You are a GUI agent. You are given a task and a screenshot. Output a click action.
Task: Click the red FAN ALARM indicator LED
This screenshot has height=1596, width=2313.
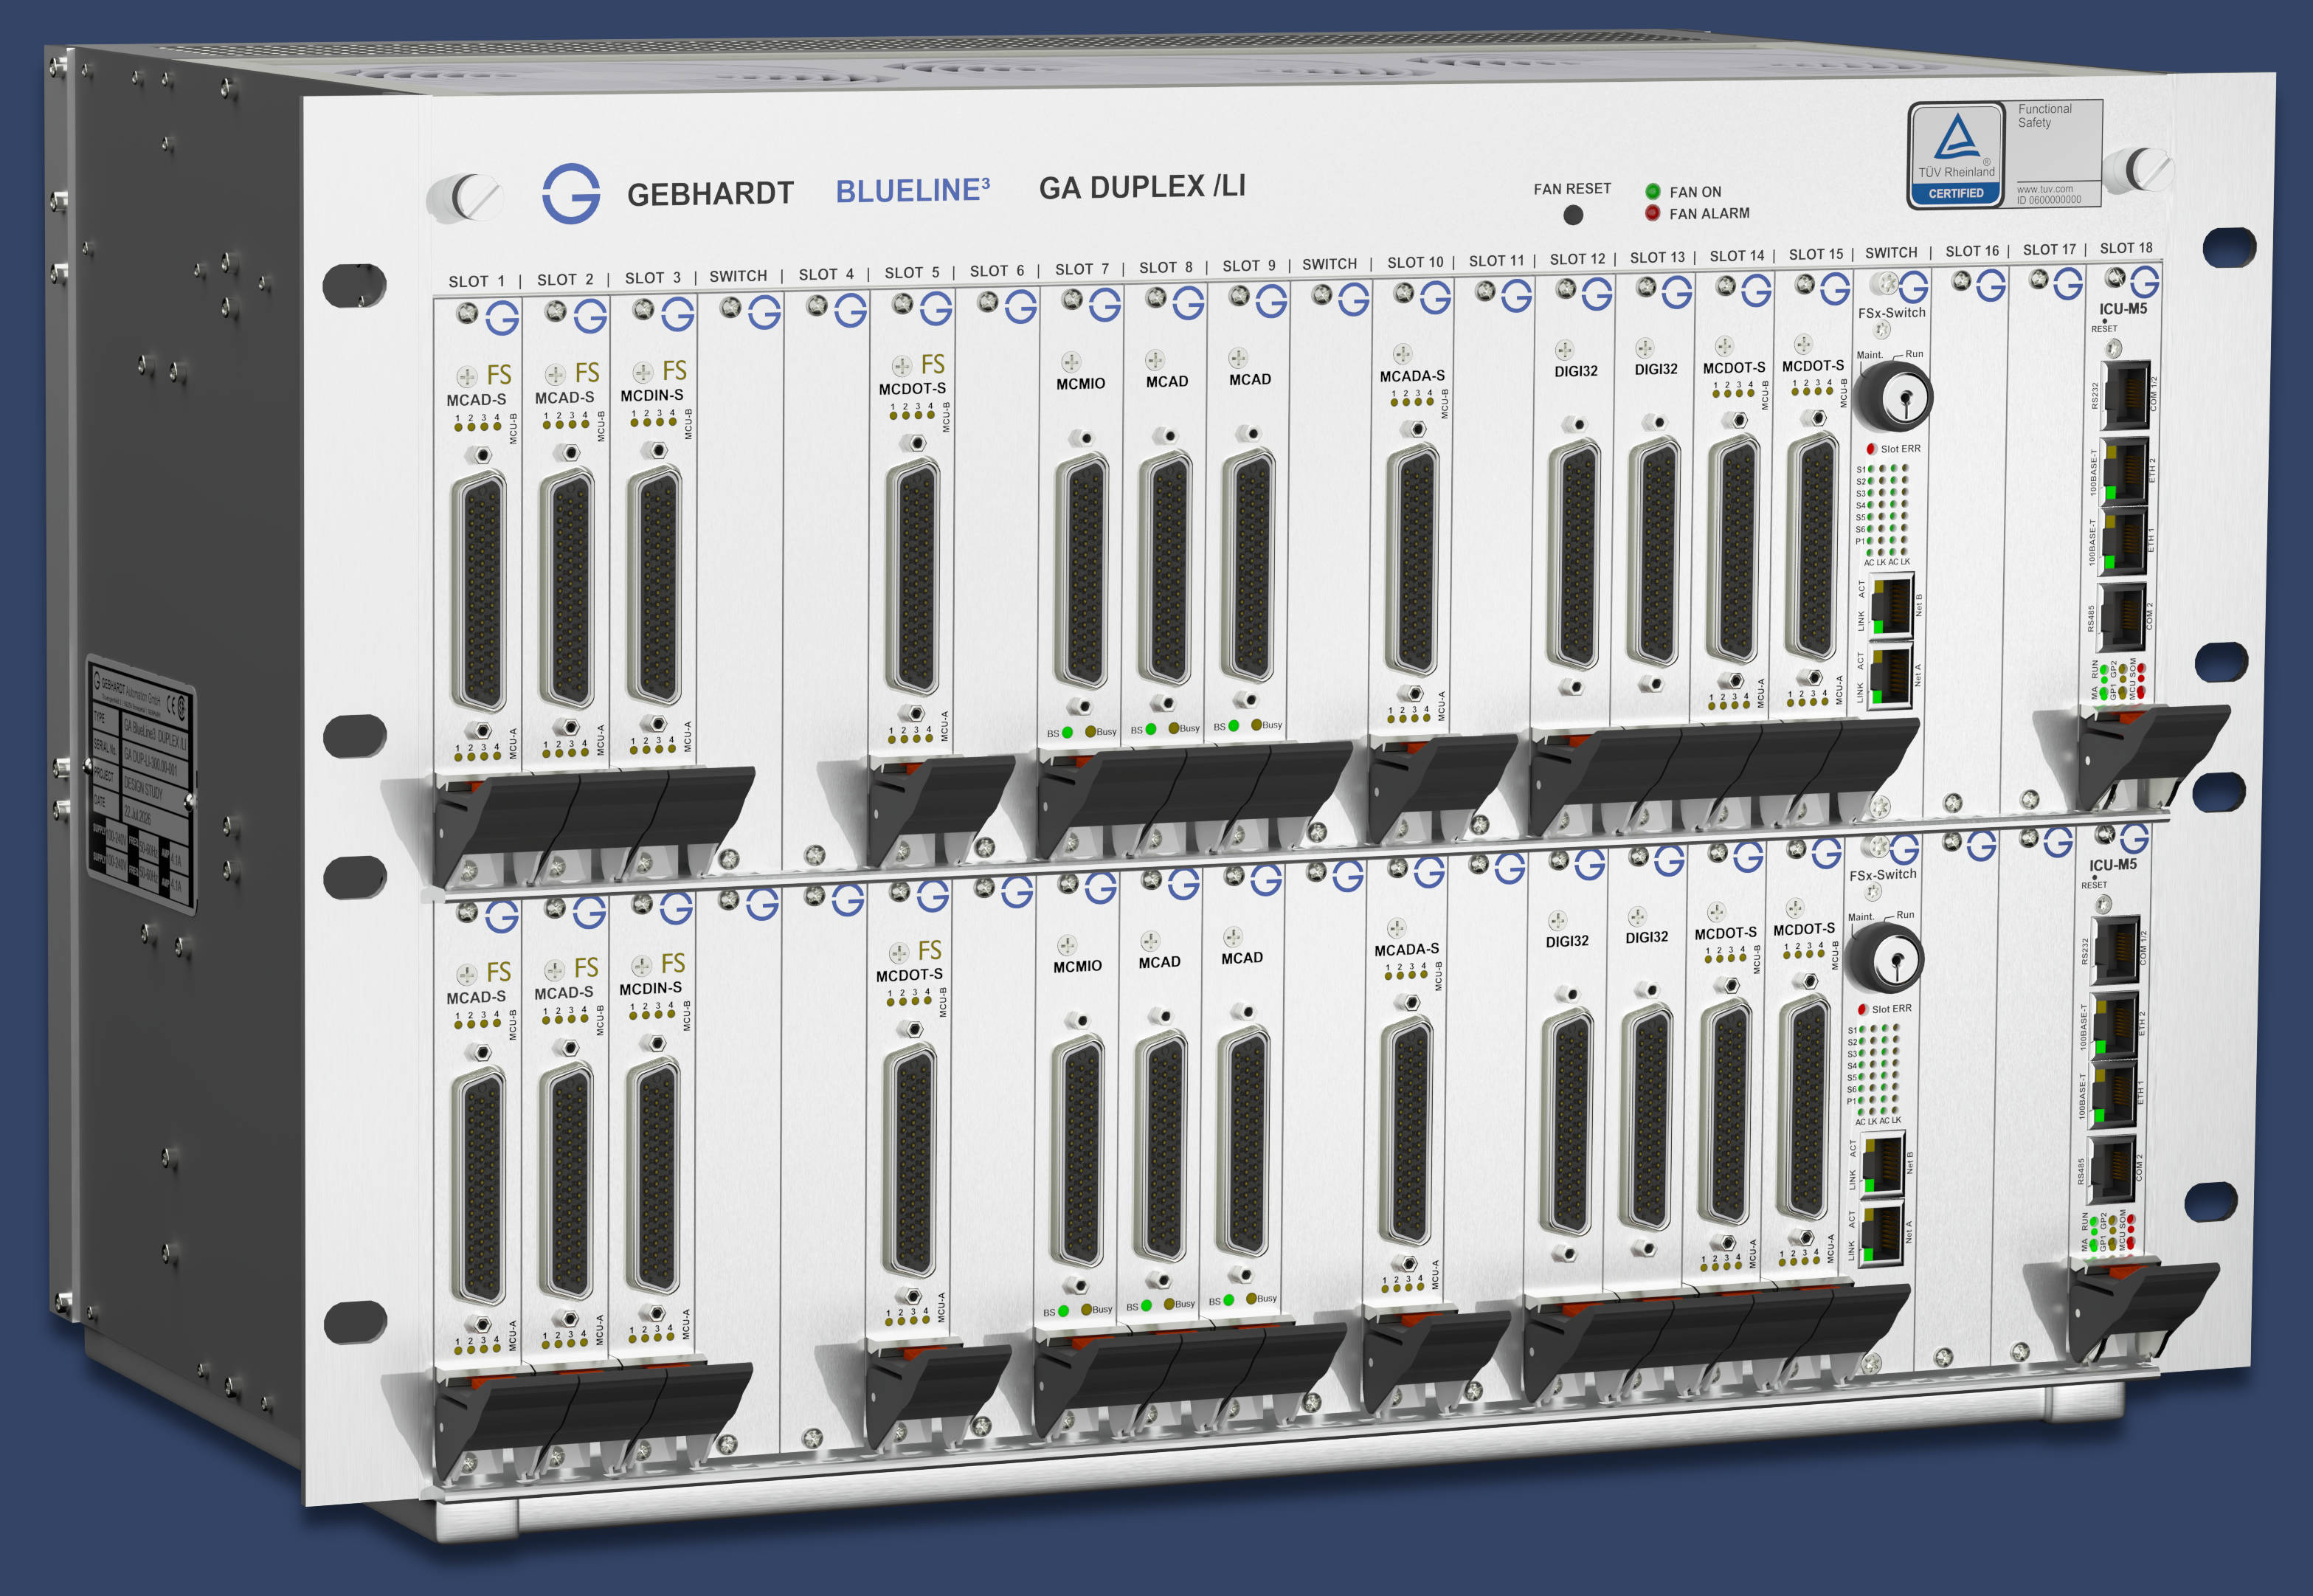coord(1652,212)
